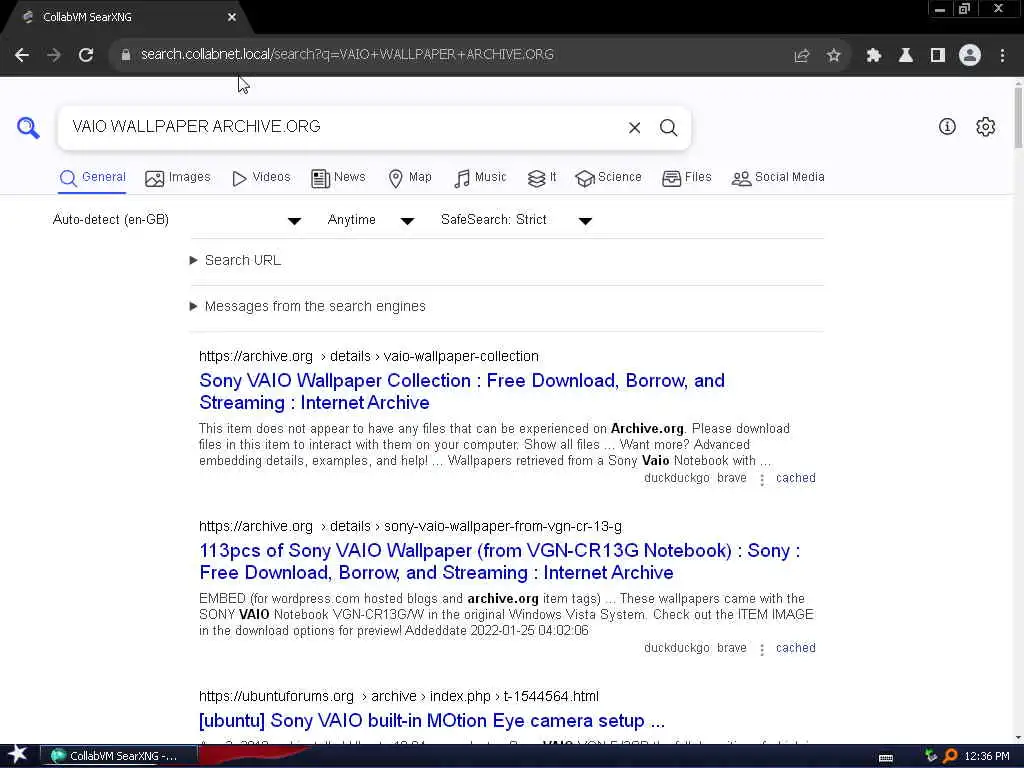1024x768 pixels.
Task: Switch to Images category
Action: [x=178, y=178]
